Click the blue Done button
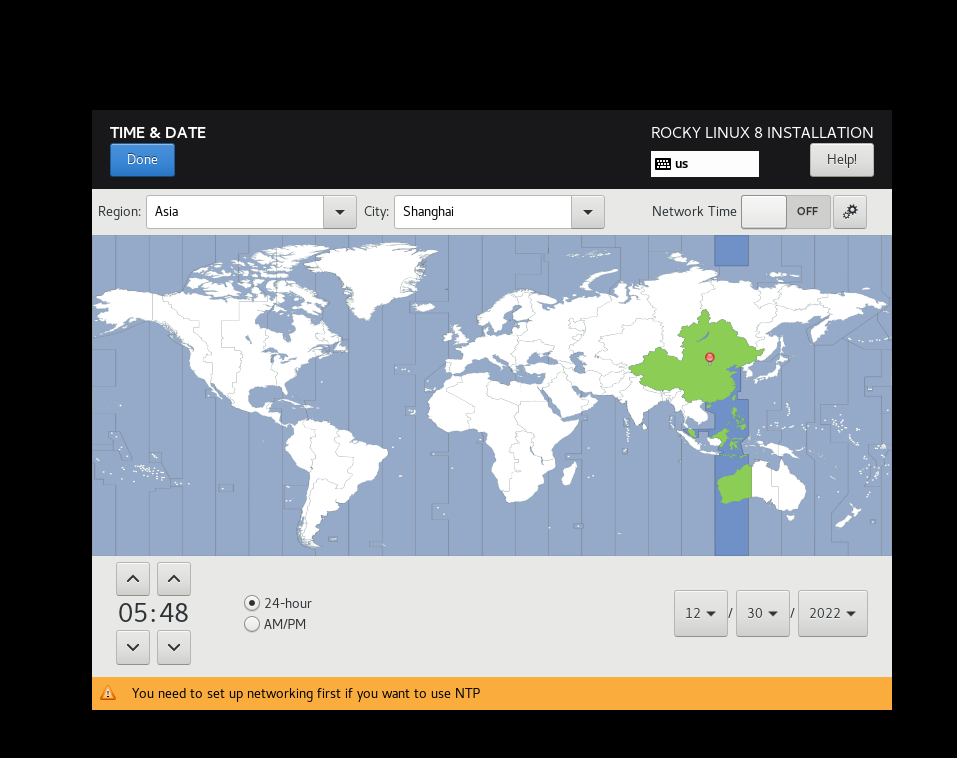Viewport: 957px width, 758px height. point(142,160)
